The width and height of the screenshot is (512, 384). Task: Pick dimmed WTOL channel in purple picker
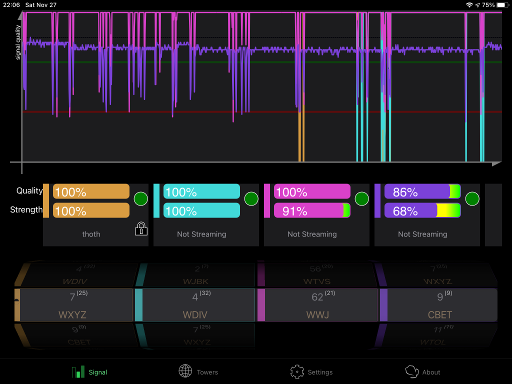coord(437,336)
